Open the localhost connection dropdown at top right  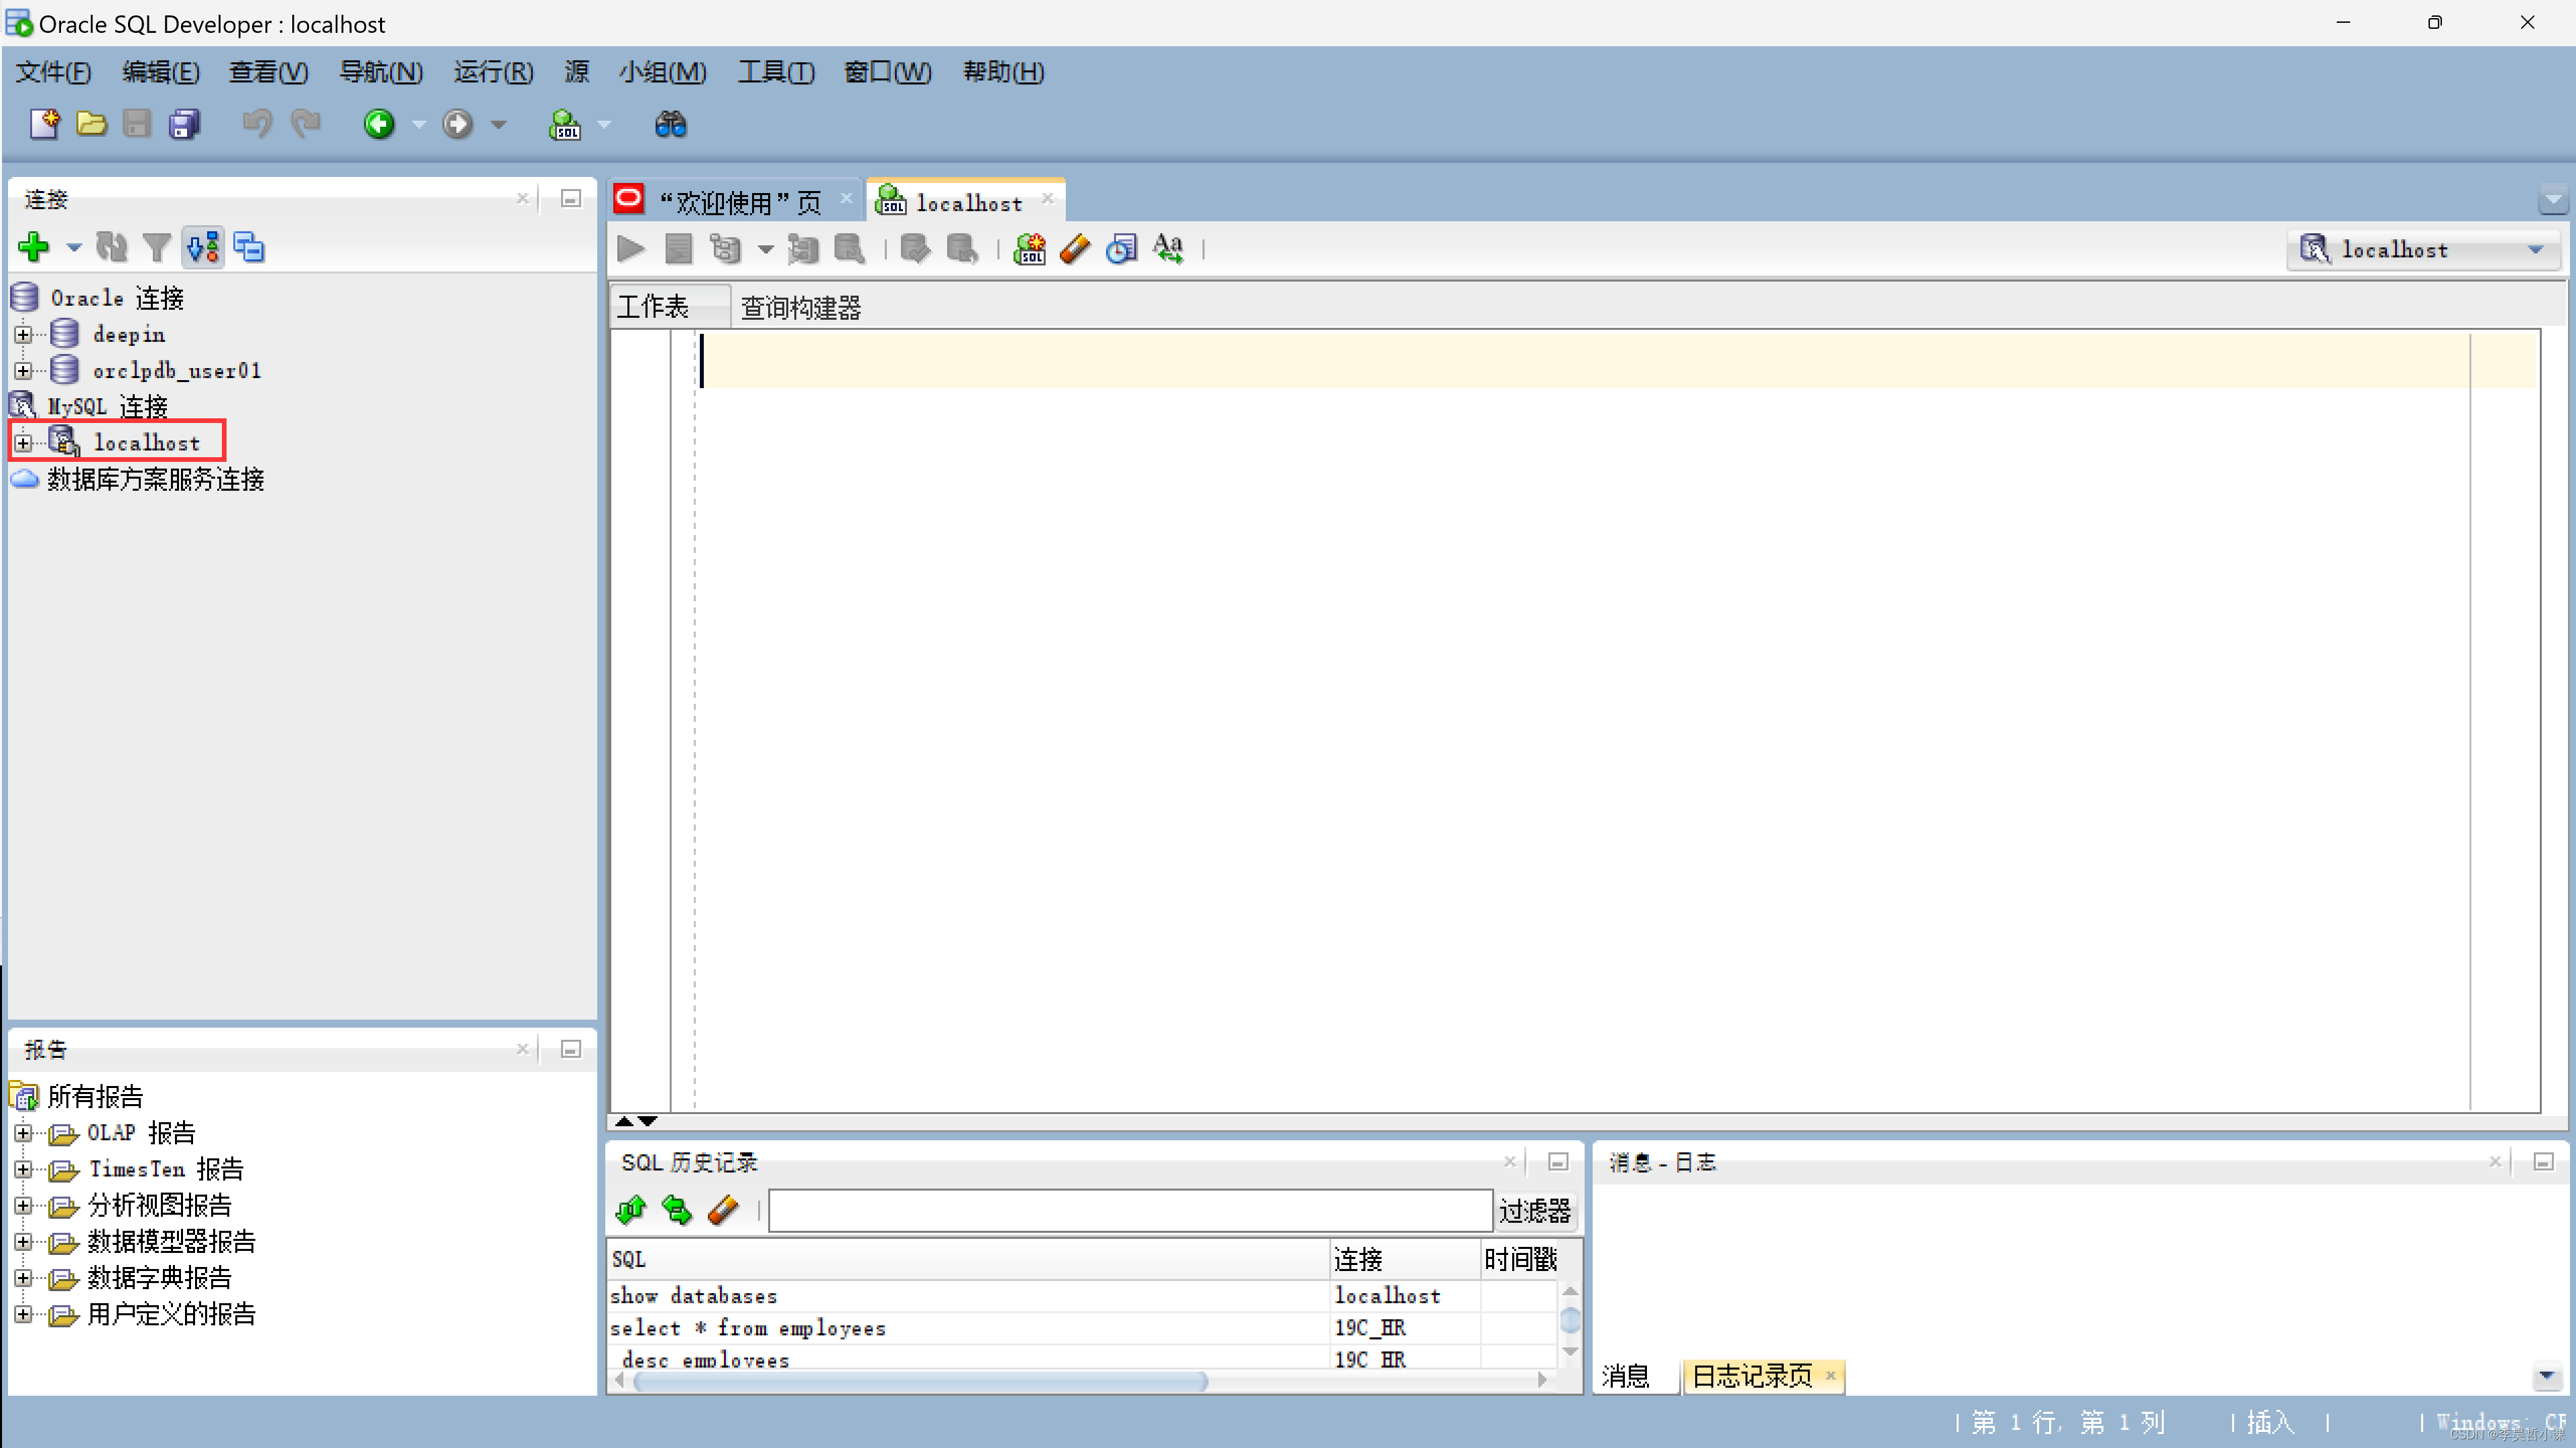pyautogui.click(x=2535, y=250)
